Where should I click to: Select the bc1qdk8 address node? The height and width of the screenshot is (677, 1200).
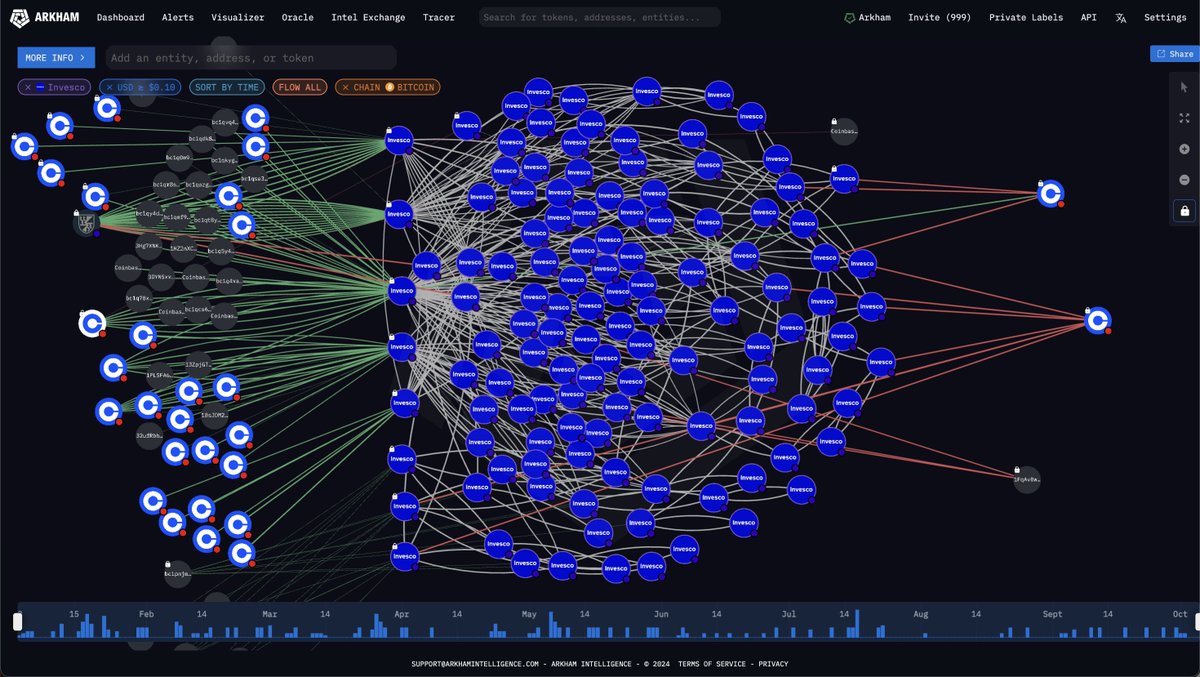point(203,138)
